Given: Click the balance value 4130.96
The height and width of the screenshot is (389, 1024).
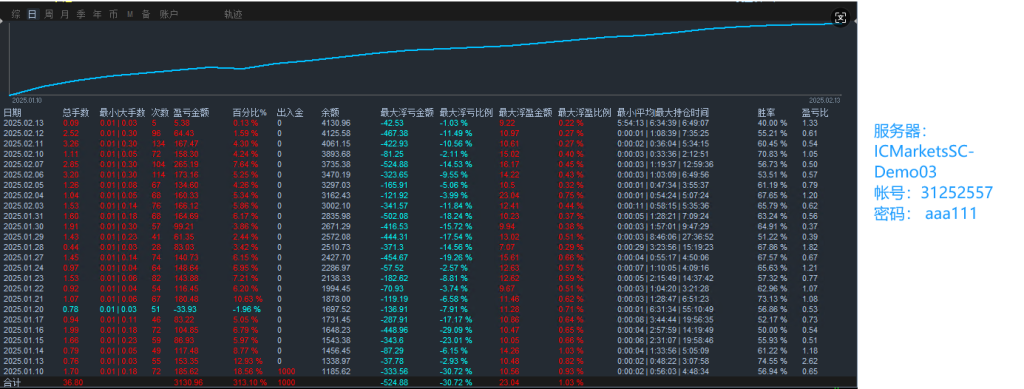Looking at the screenshot, I should tap(336, 123).
